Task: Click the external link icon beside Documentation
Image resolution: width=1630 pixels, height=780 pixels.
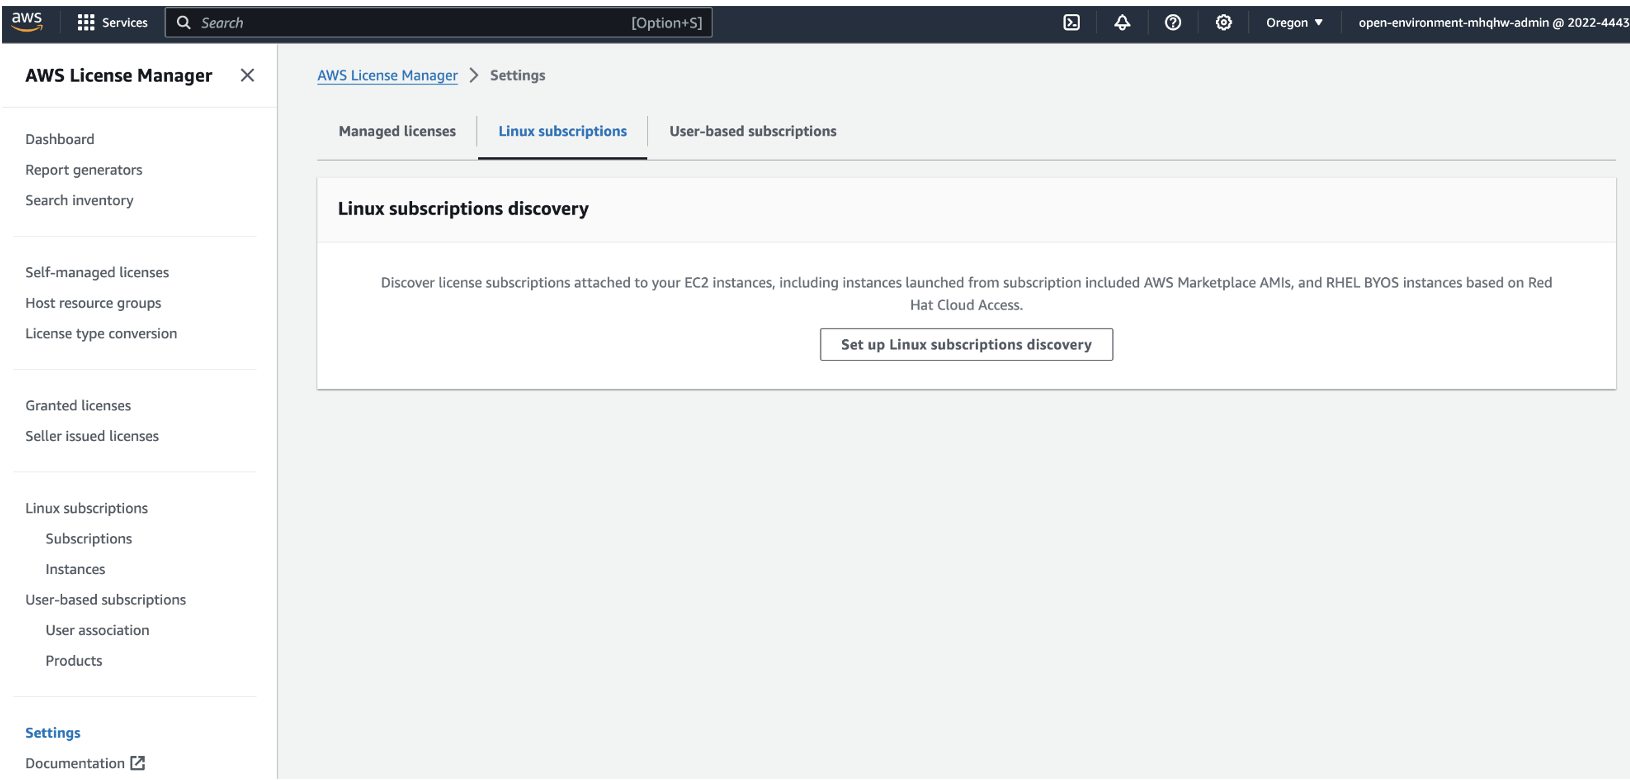Action: point(138,763)
